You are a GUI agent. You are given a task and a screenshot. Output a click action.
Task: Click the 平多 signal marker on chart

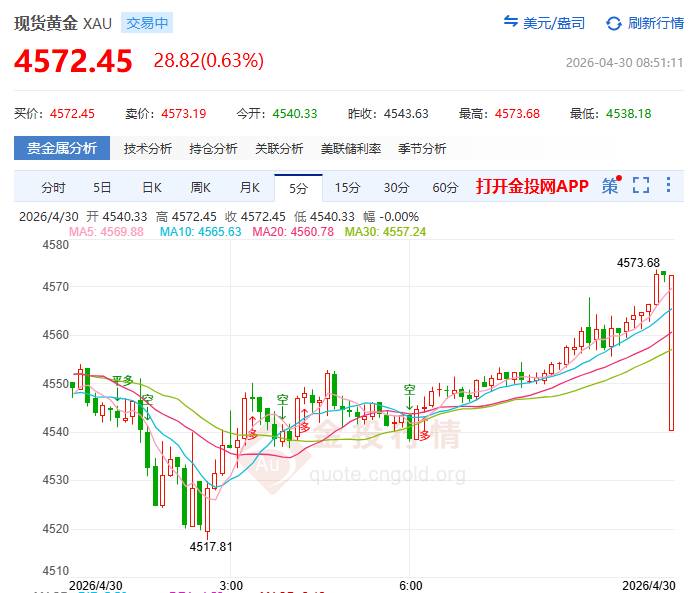123,380
